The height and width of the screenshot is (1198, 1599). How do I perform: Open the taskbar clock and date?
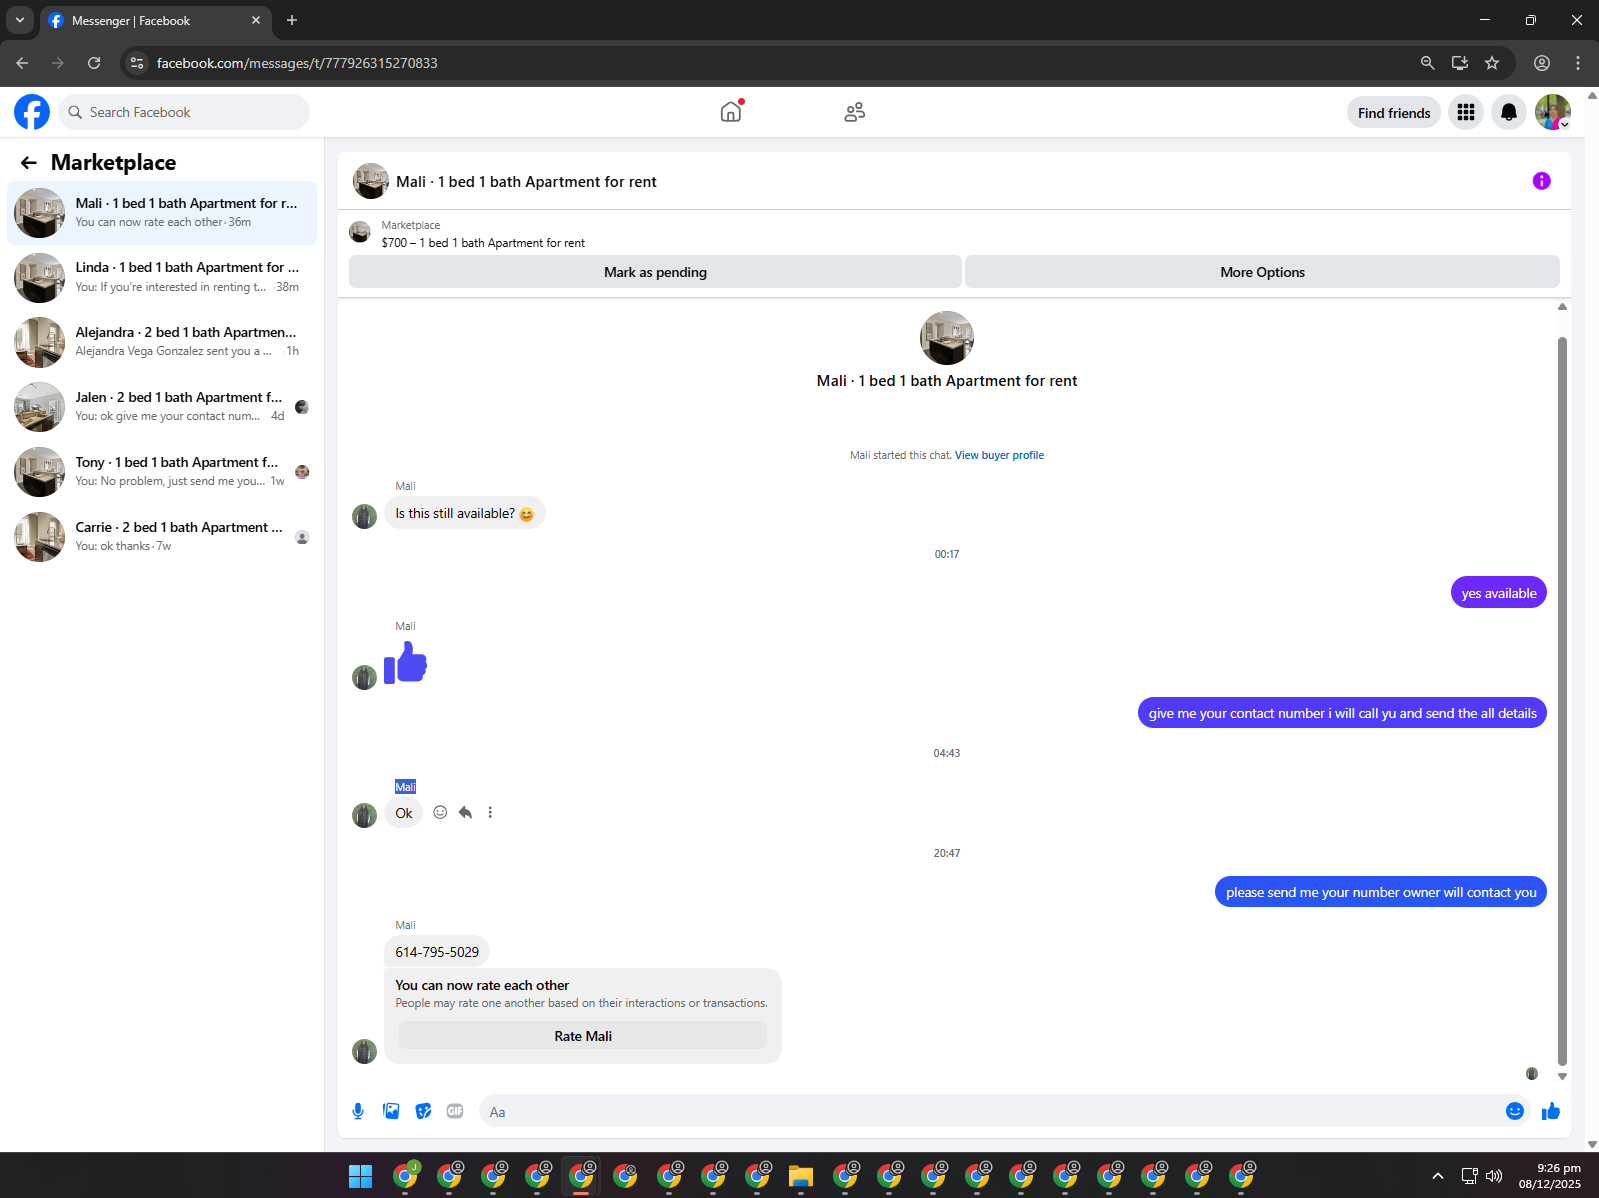pyautogui.click(x=1550, y=1176)
